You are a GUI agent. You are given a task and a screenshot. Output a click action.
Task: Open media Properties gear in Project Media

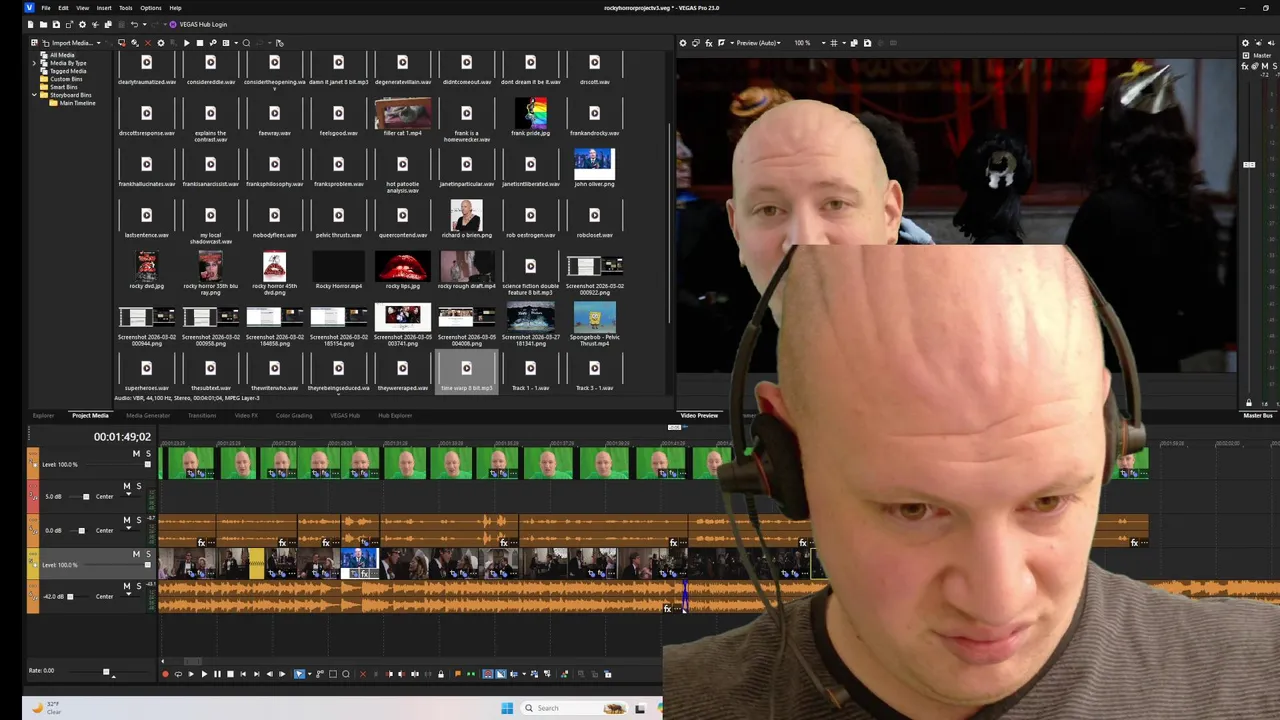point(161,43)
